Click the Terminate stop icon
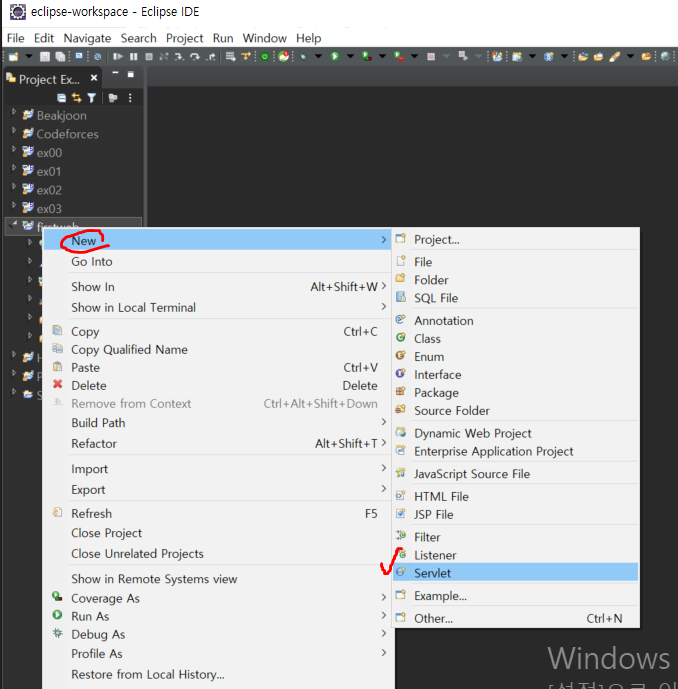This screenshot has width=678, height=689. pyautogui.click(x=149, y=57)
